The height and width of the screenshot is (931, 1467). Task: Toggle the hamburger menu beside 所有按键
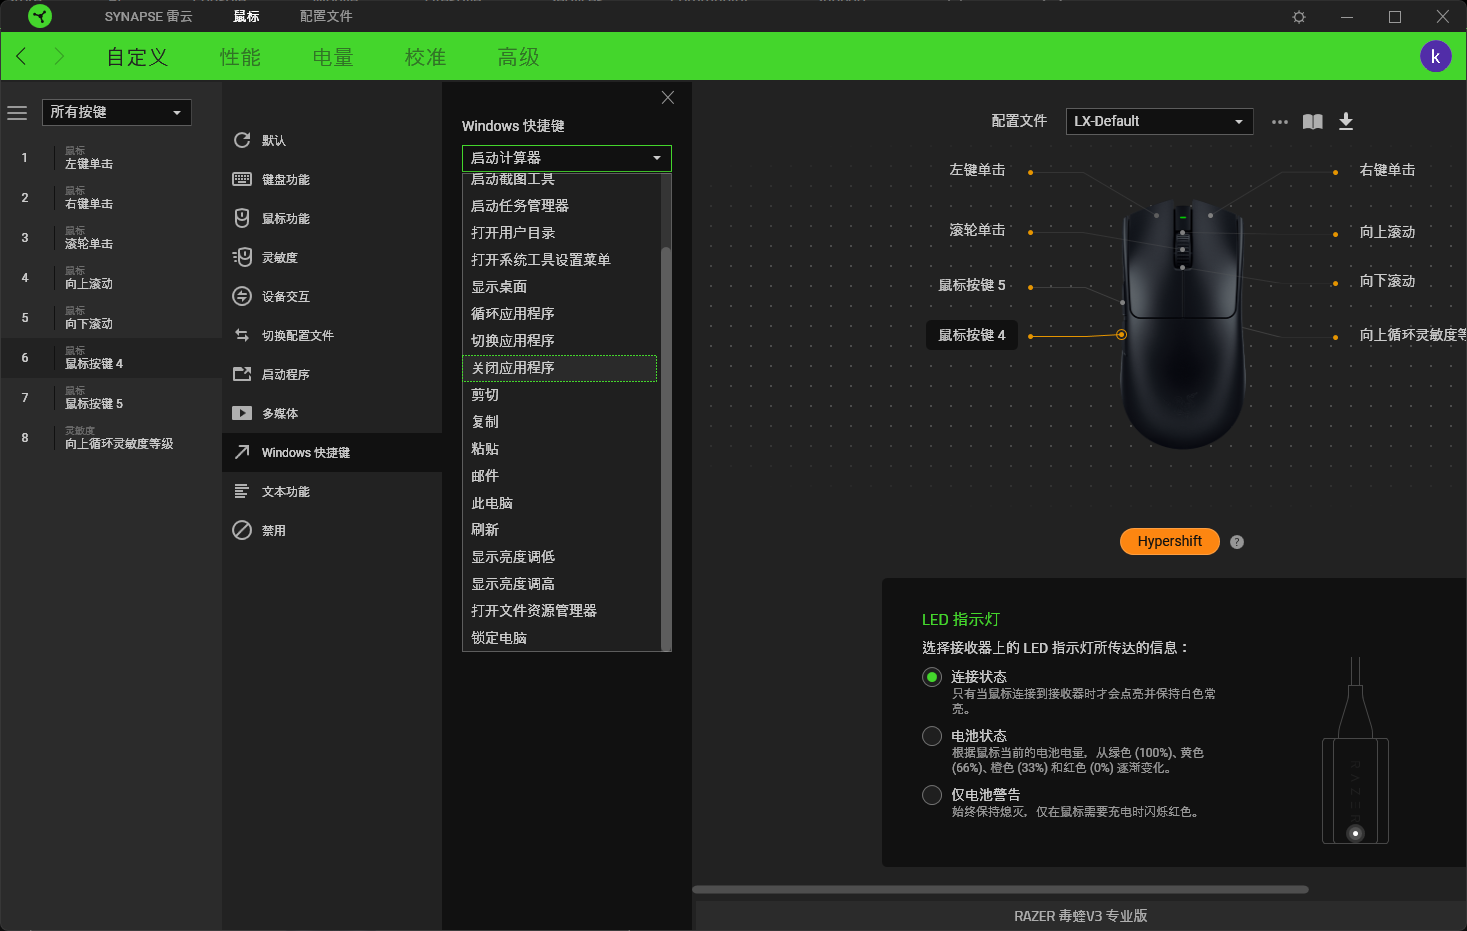click(x=17, y=113)
